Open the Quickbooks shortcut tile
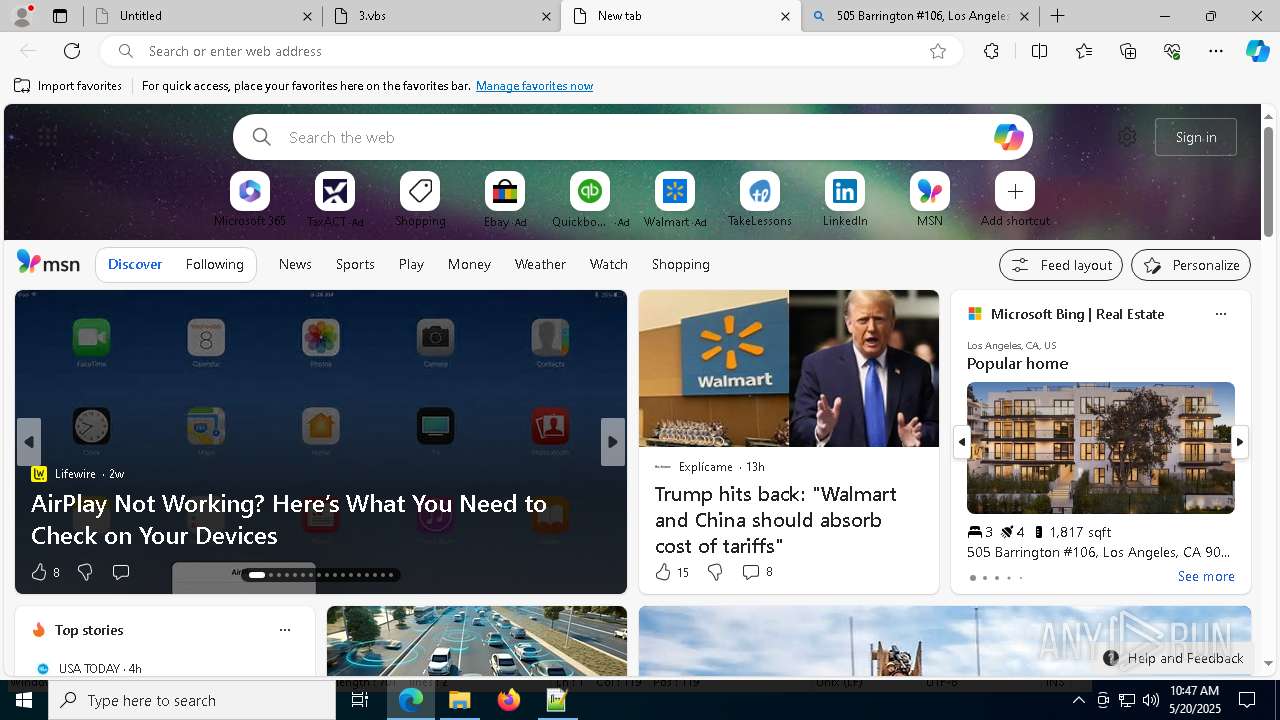 click(590, 191)
